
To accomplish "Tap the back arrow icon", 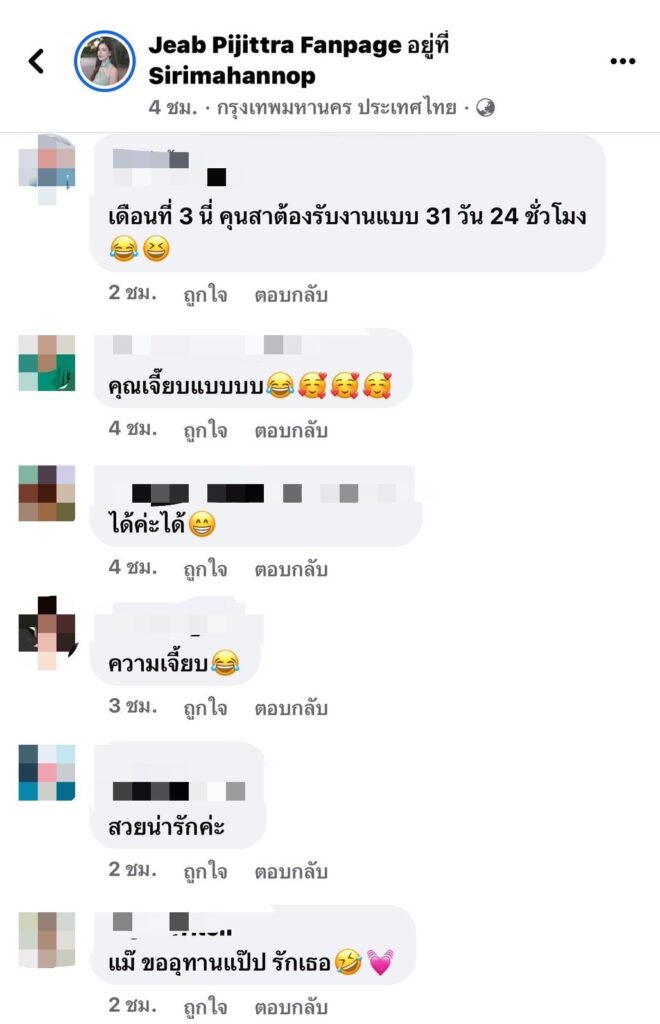I will [x=37, y=61].
